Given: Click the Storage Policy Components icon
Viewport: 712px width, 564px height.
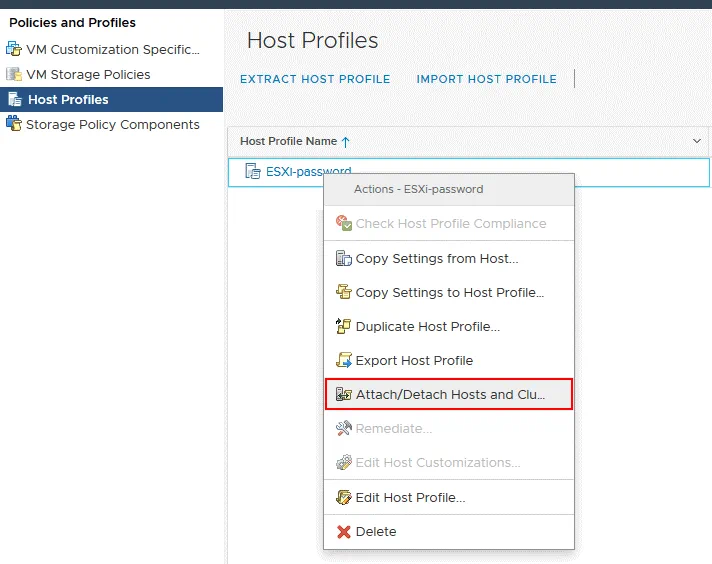Looking at the screenshot, I should [13, 124].
